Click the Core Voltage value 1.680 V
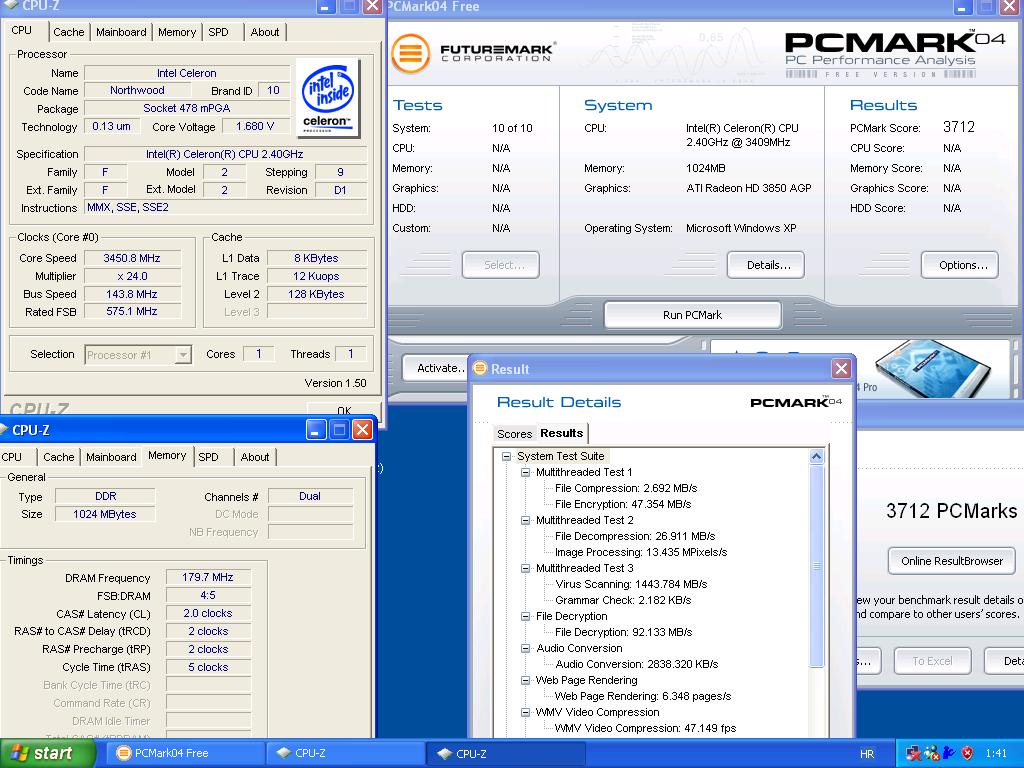The image size is (1024, 768). click(x=255, y=126)
